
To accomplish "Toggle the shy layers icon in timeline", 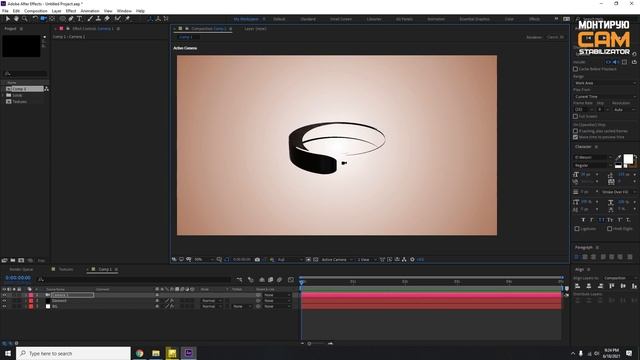I will click(262, 280).
